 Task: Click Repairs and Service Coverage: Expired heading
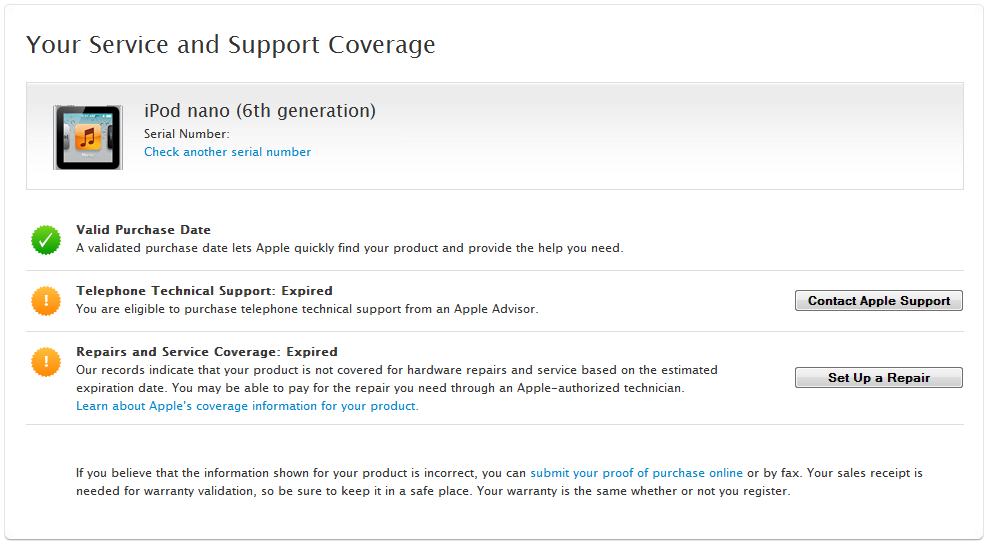207,352
